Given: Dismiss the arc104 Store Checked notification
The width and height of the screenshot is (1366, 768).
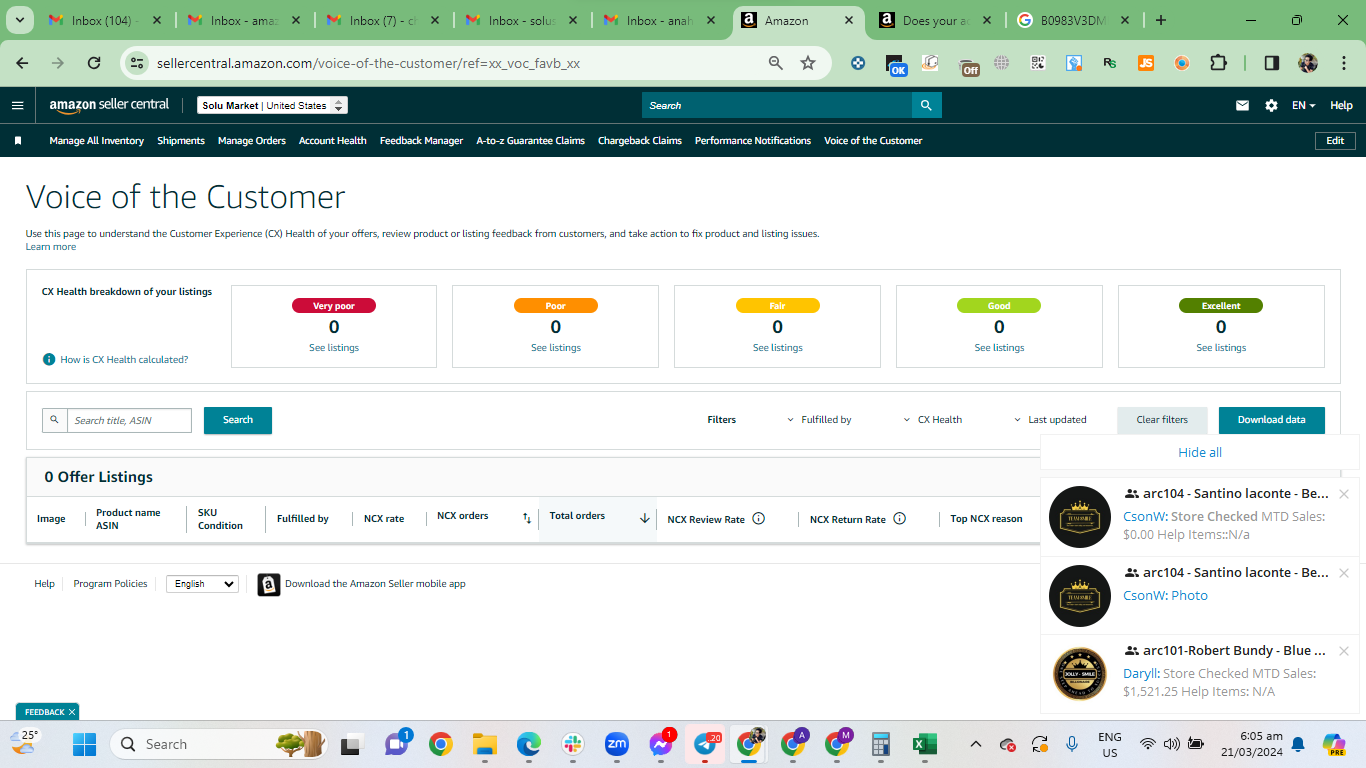Looking at the screenshot, I should click(x=1344, y=494).
